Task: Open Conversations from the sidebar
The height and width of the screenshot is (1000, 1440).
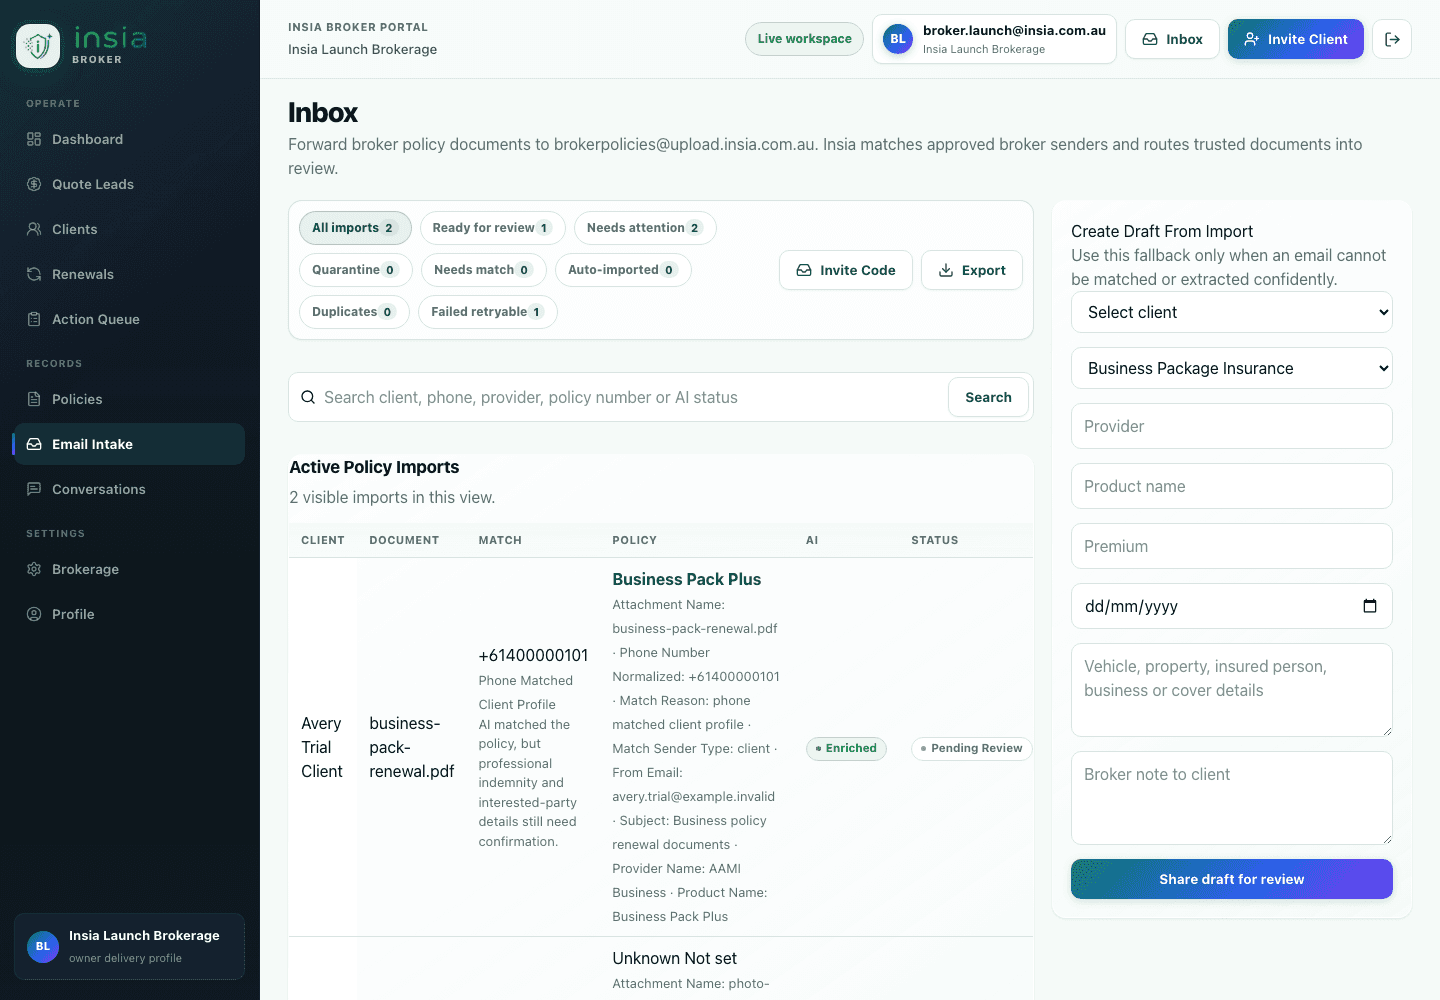Action: [129, 489]
